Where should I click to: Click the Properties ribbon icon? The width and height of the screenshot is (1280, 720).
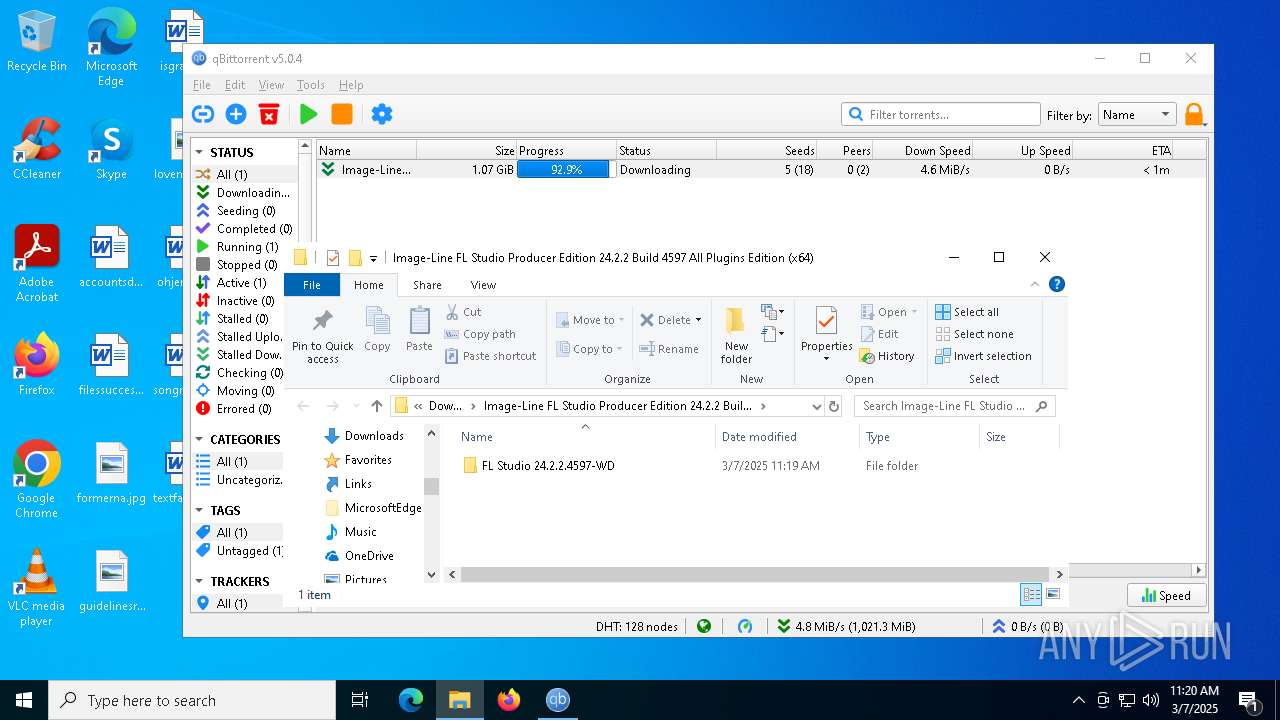[826, 321]
